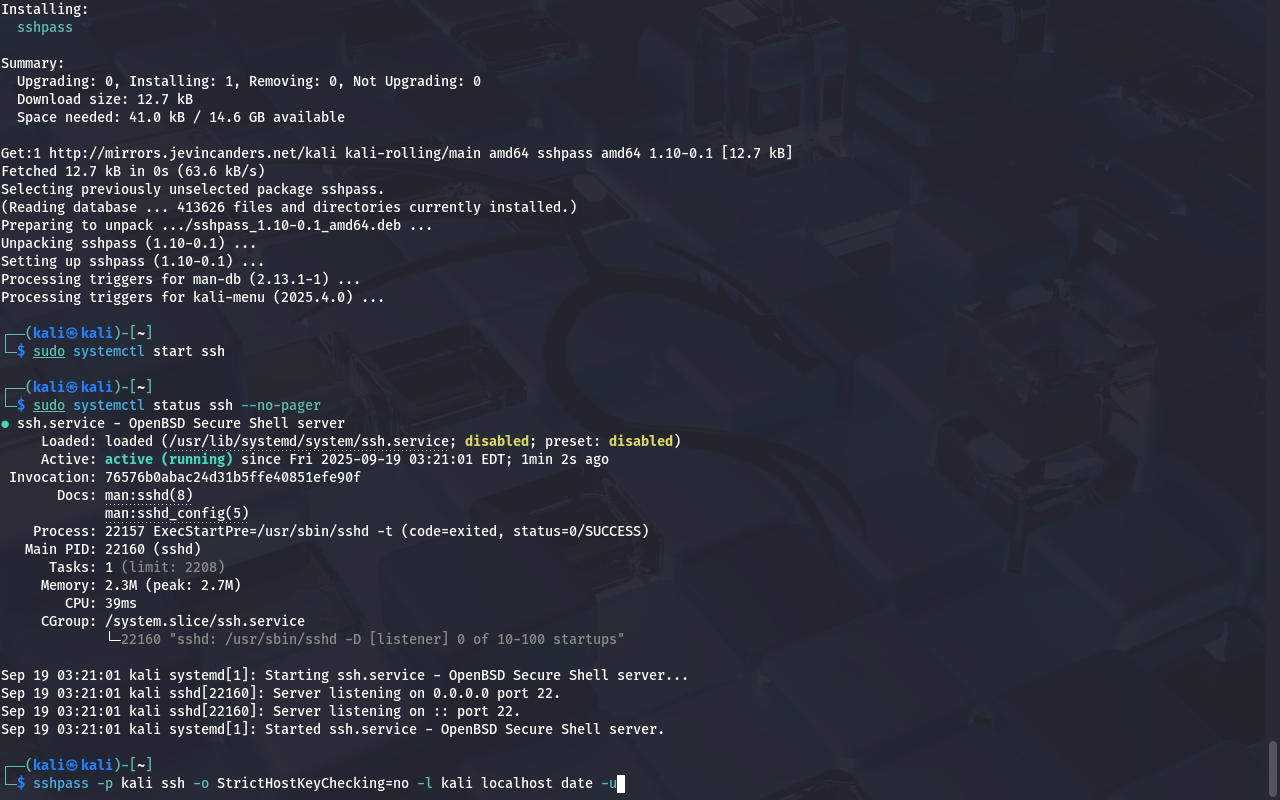1280x800 pixels.
Task: Open the man:sshd(8) docs link
Action: pyautogui.click(x=149, y=495)
